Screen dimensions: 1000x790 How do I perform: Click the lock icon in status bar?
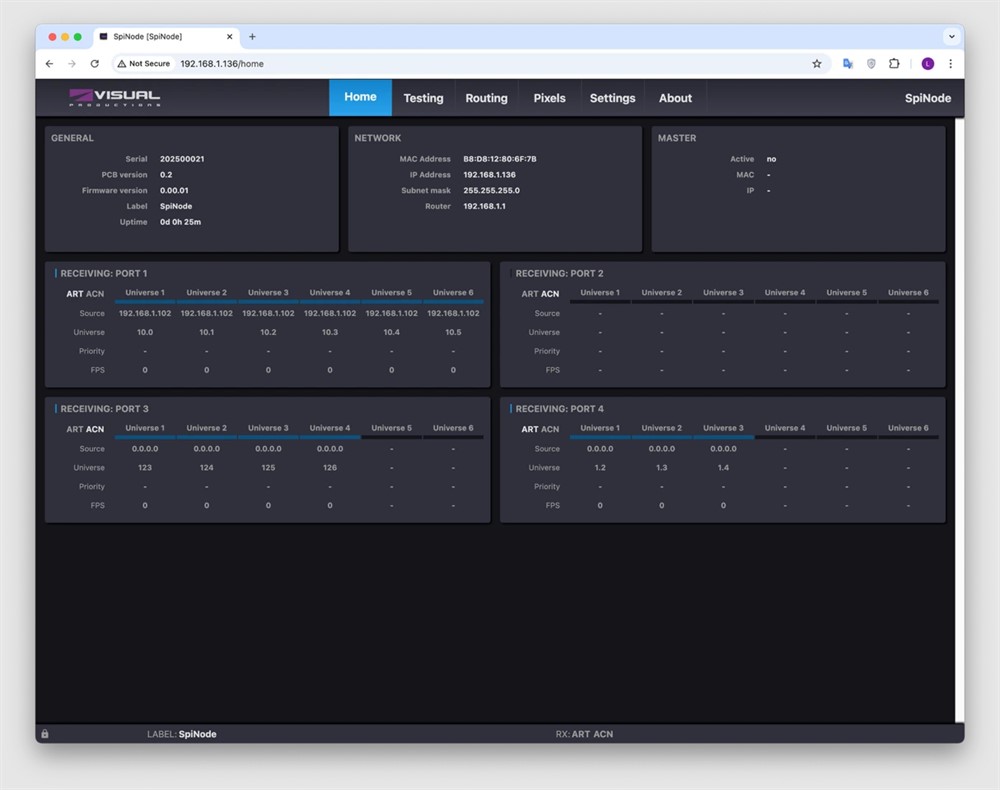pos(45,734)
